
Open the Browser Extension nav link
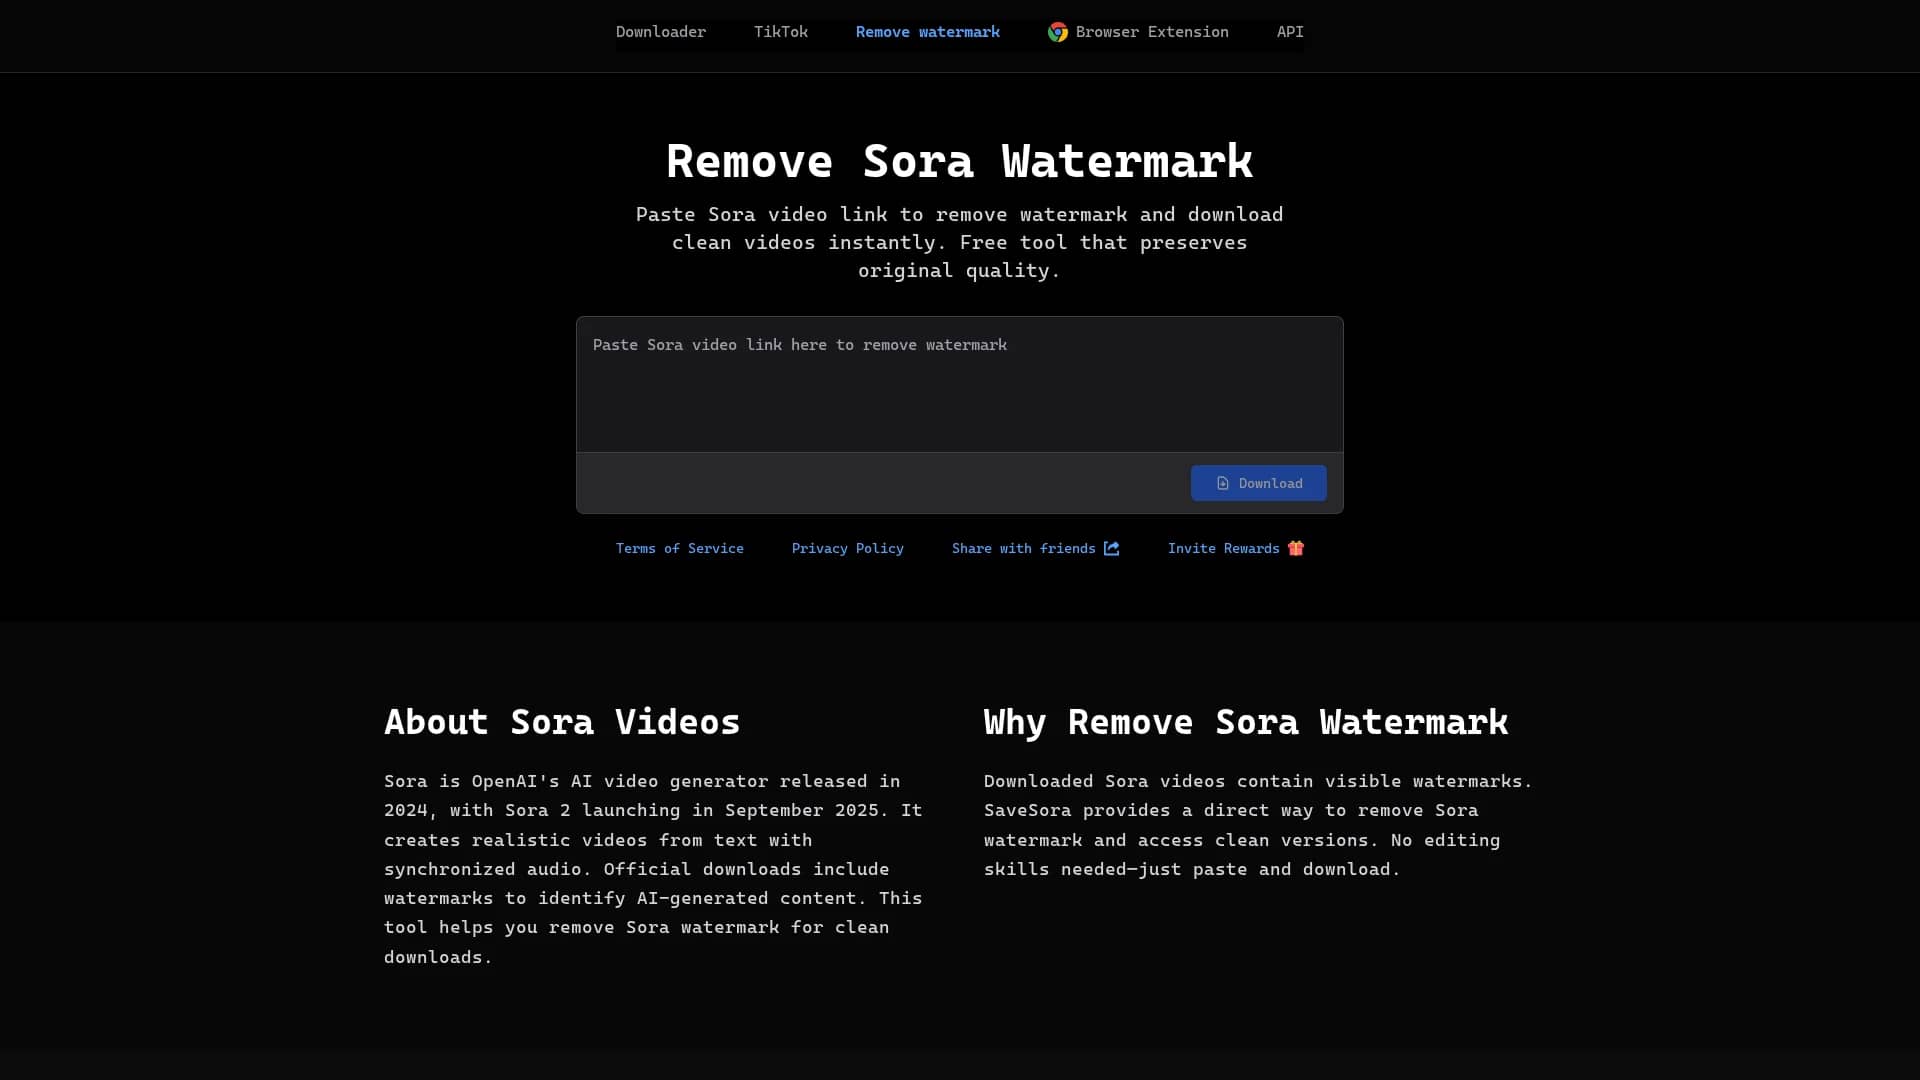[x=1138, y=32]
